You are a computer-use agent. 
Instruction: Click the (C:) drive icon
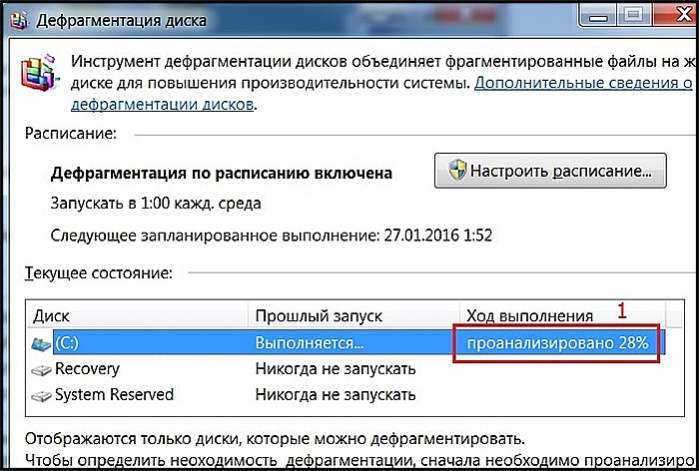point(41,343)
